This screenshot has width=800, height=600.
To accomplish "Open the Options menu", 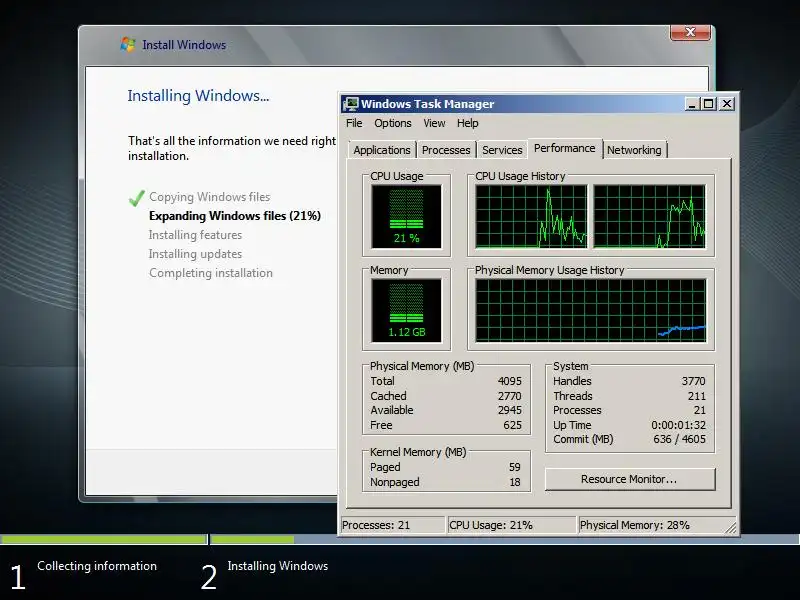I will click(392, 123).
